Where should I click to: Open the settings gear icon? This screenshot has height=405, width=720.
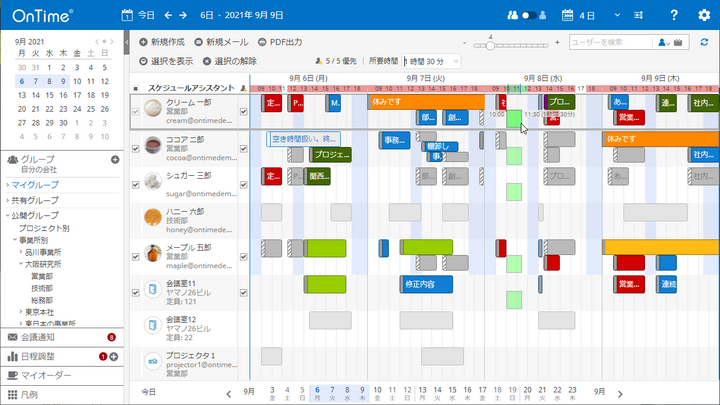[704, 15]
